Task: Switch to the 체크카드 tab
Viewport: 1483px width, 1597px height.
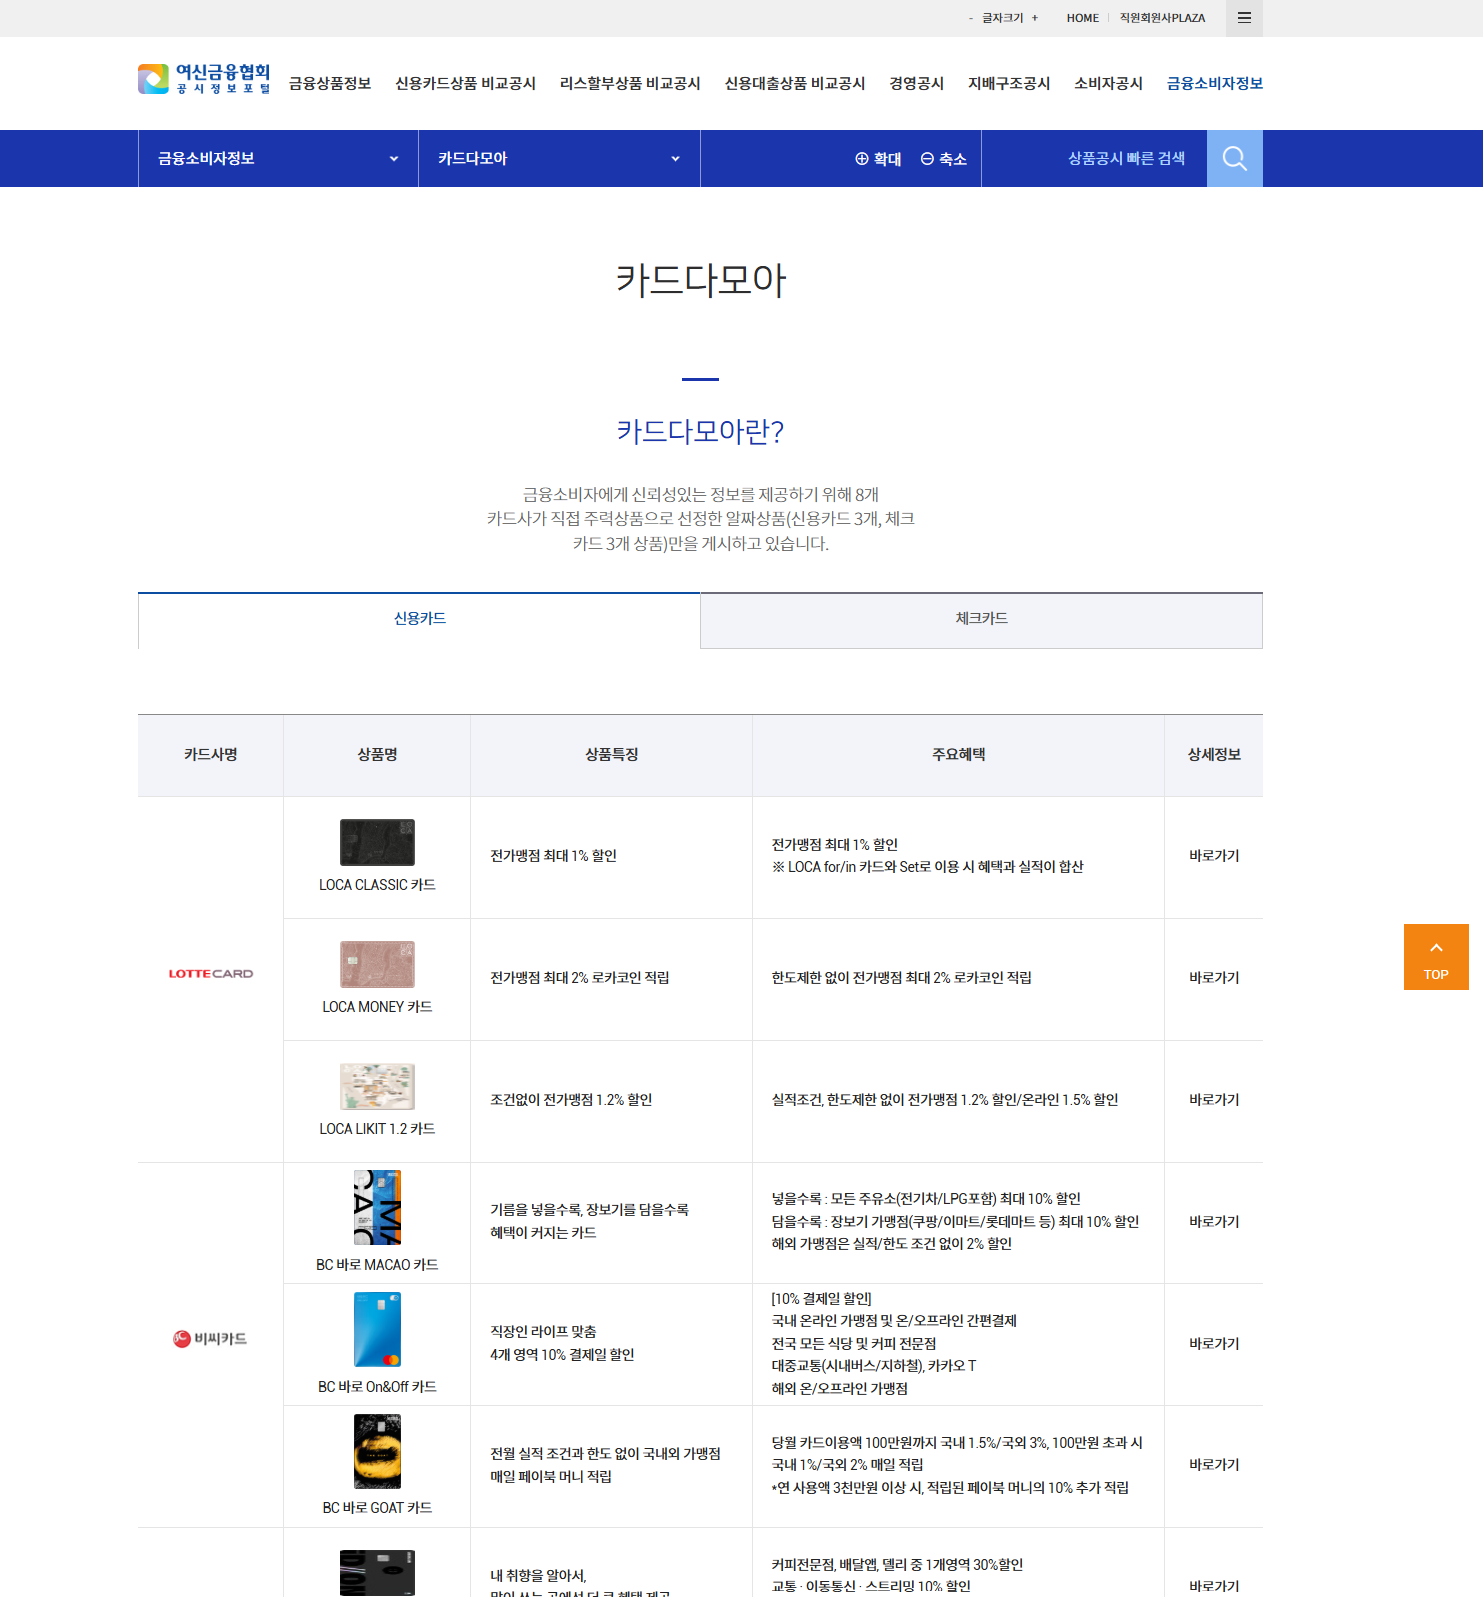Action: click(981, 620)
